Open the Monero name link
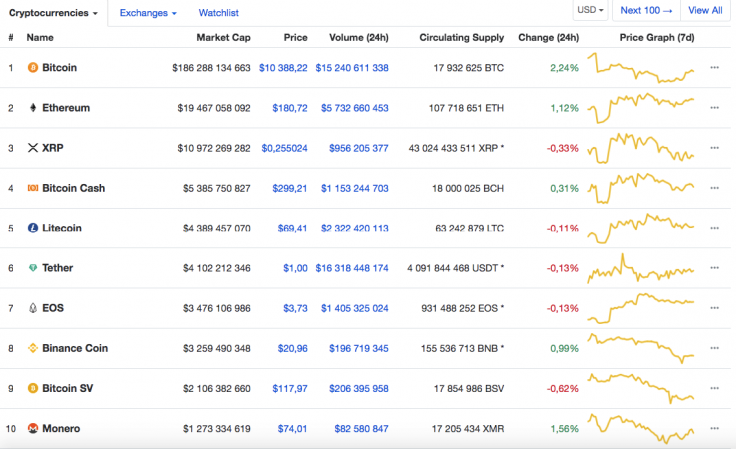The image size is (736, 449). [61, 428]
